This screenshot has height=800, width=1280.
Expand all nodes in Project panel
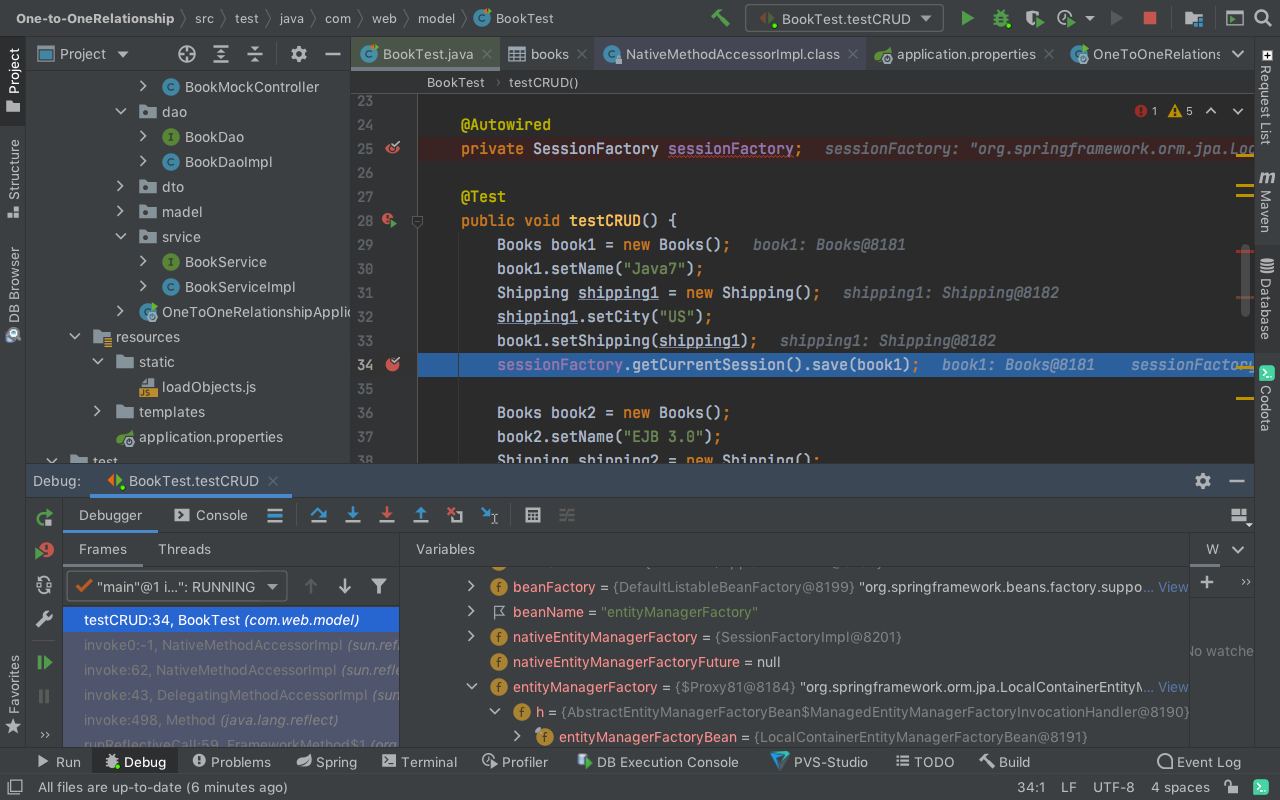[220, 54]
